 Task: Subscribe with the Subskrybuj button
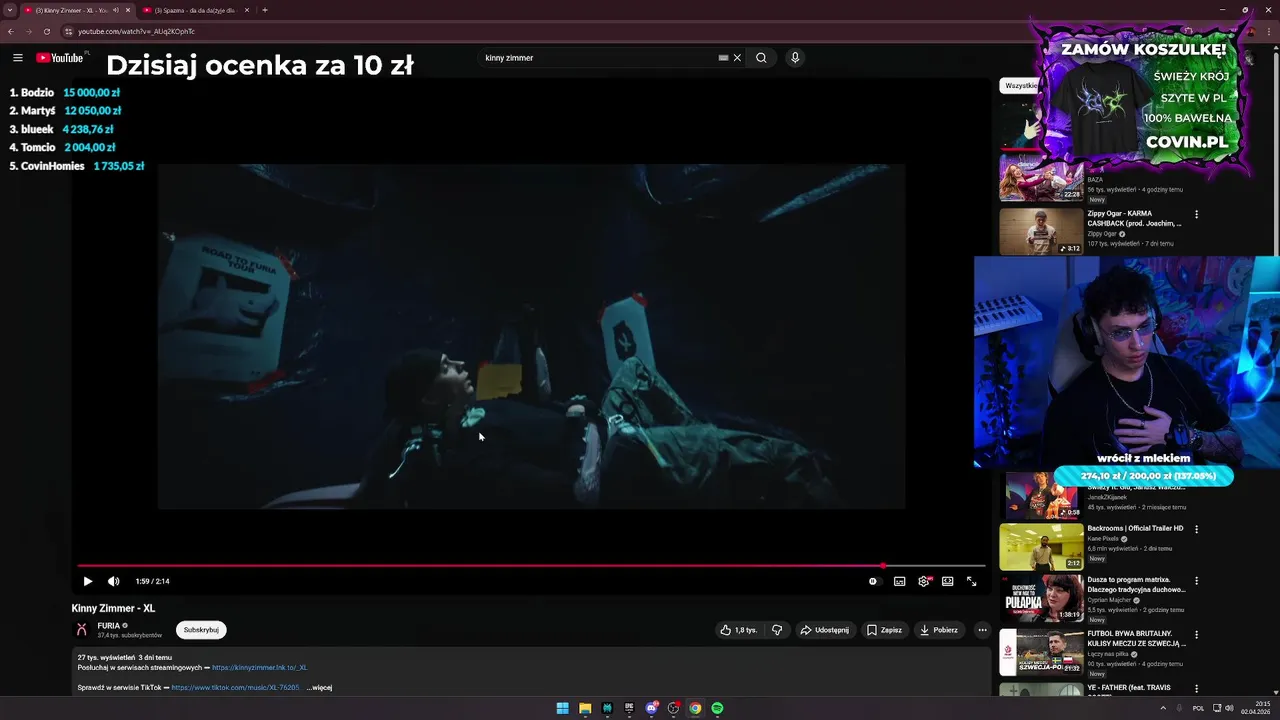pos(201,630)
